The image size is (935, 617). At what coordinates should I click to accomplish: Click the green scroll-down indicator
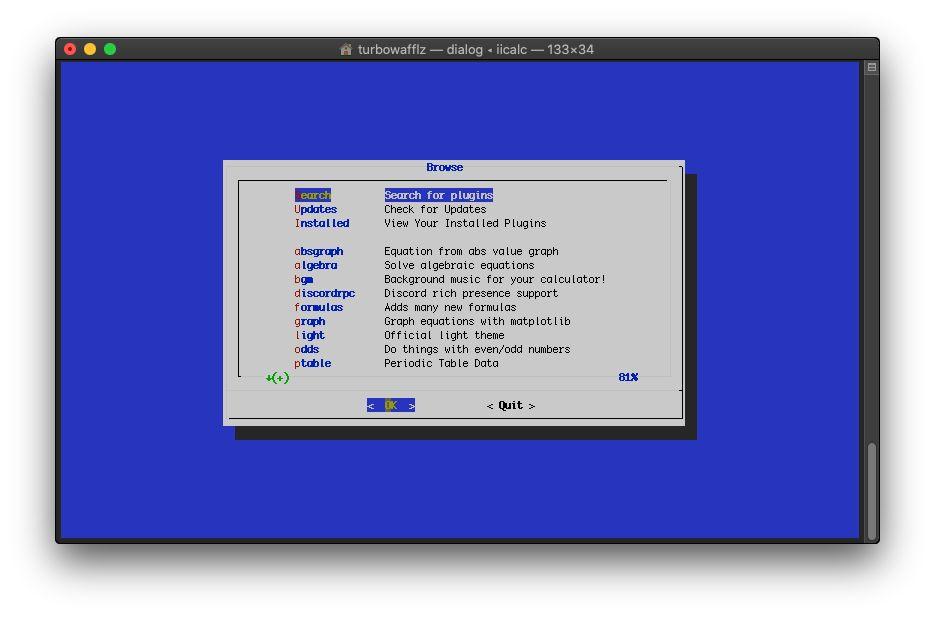pyautogui.click(x=277, y=377)
